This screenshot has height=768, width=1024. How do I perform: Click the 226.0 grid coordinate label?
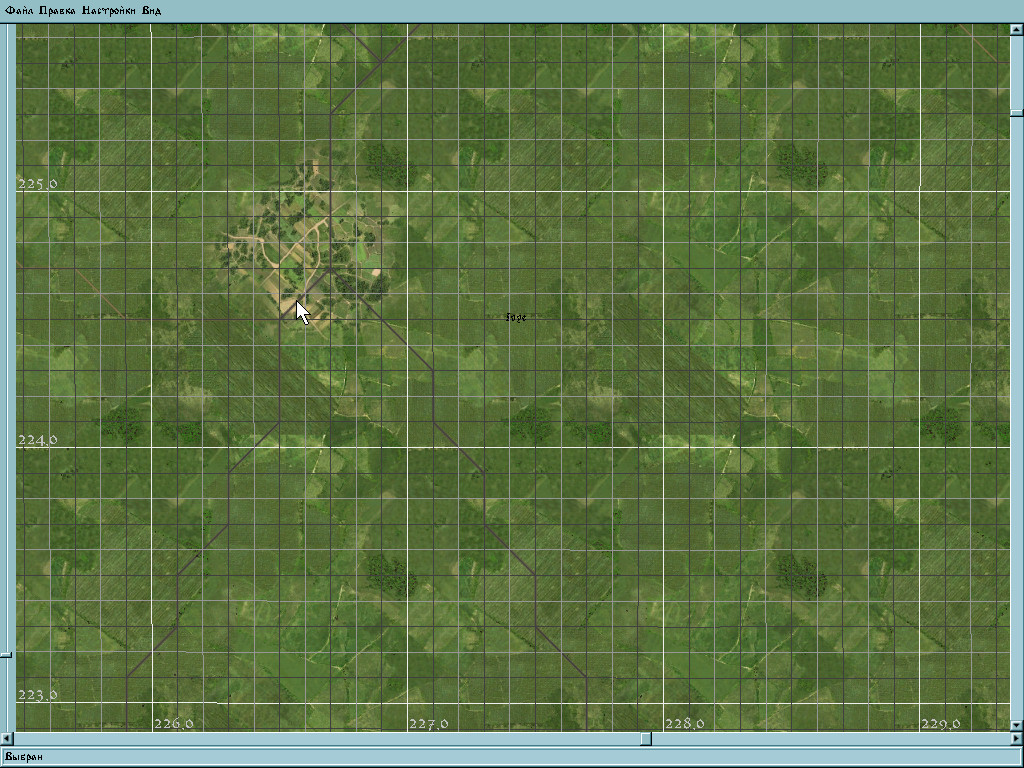point(174,724)
